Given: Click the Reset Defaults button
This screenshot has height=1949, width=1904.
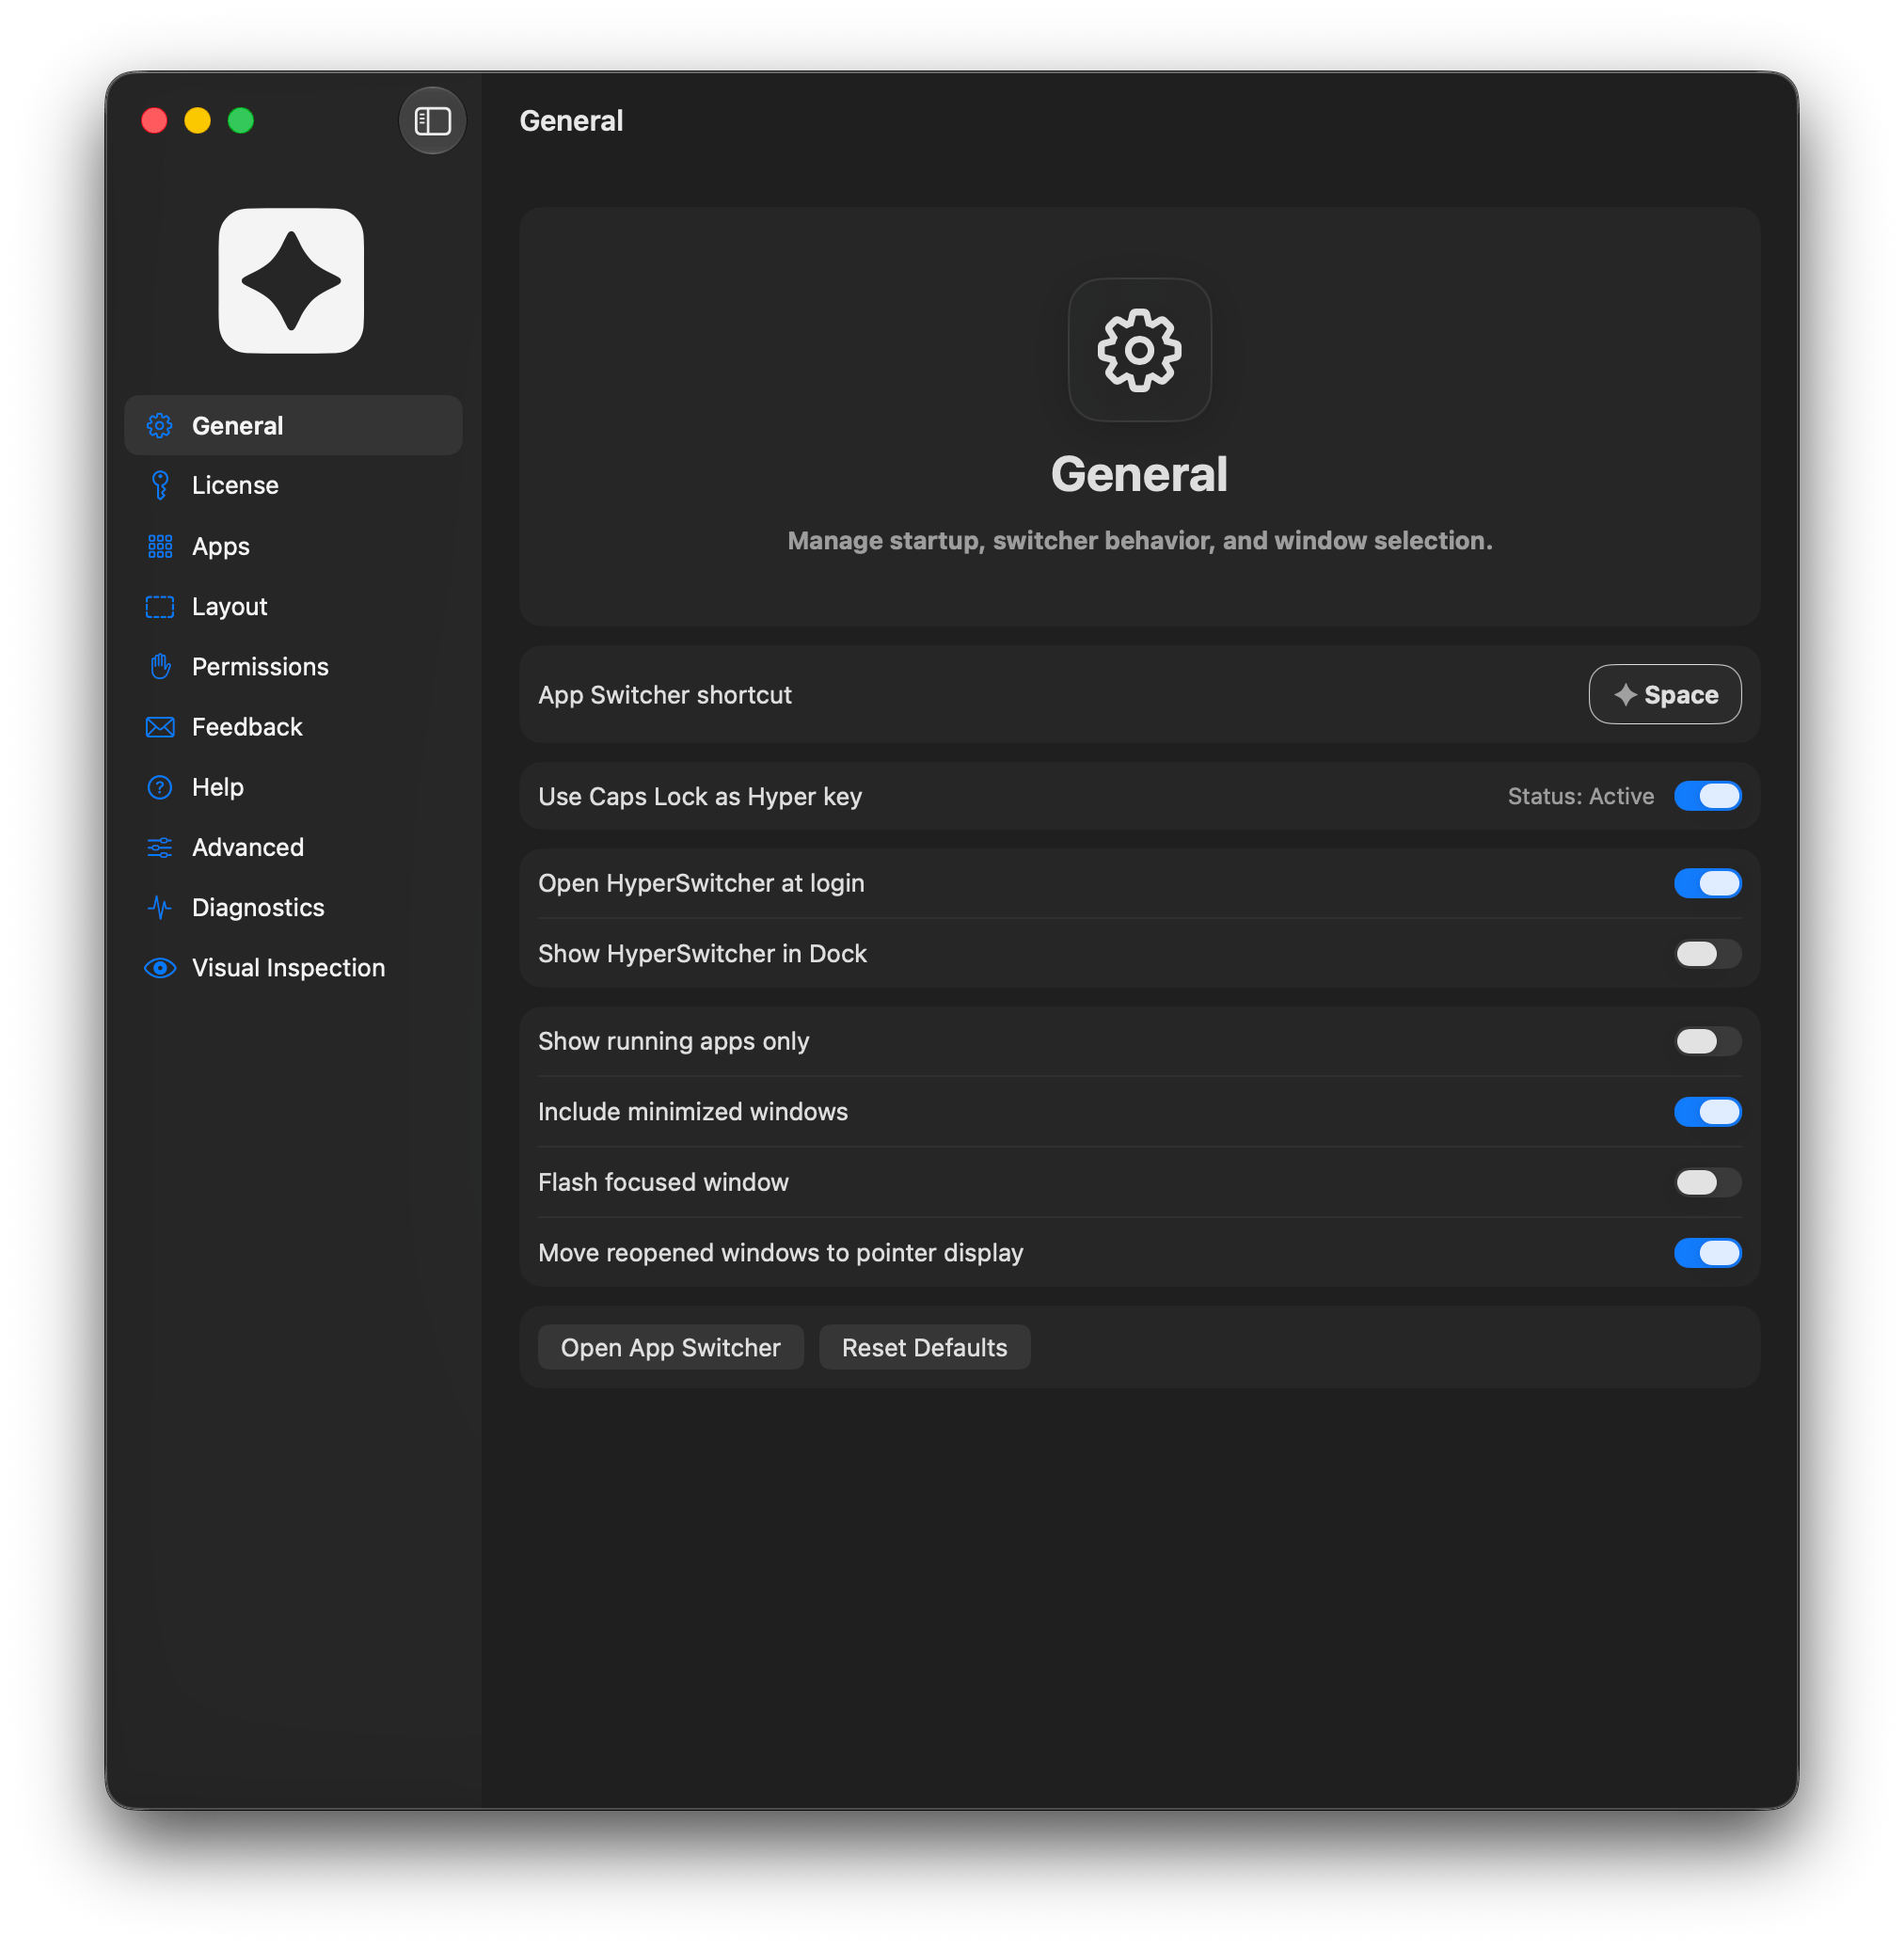Looking at the screenshot, I should click(924, 1348).
